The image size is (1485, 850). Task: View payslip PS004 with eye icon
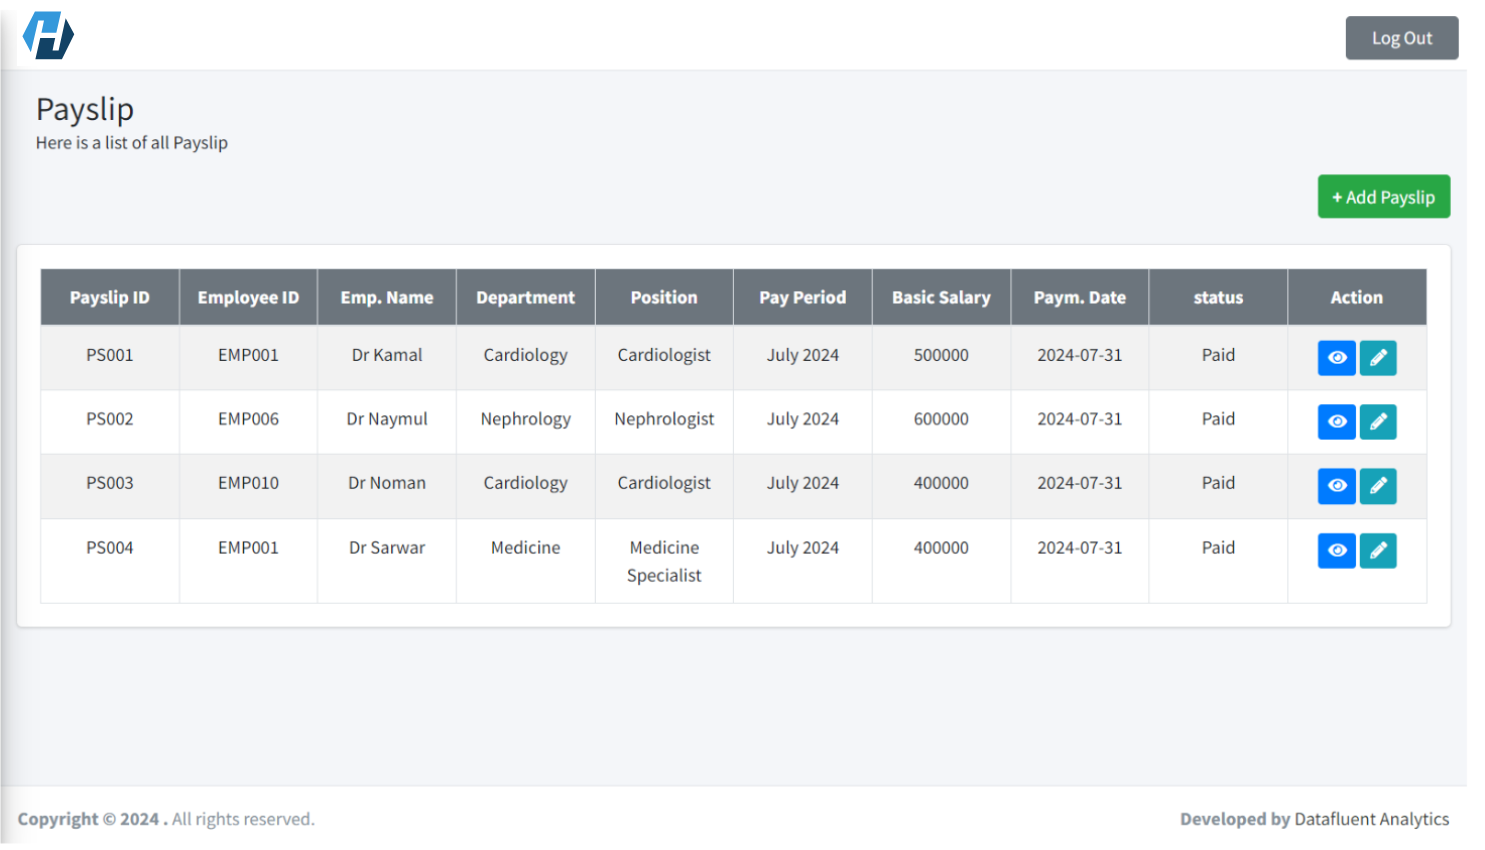1336,551
